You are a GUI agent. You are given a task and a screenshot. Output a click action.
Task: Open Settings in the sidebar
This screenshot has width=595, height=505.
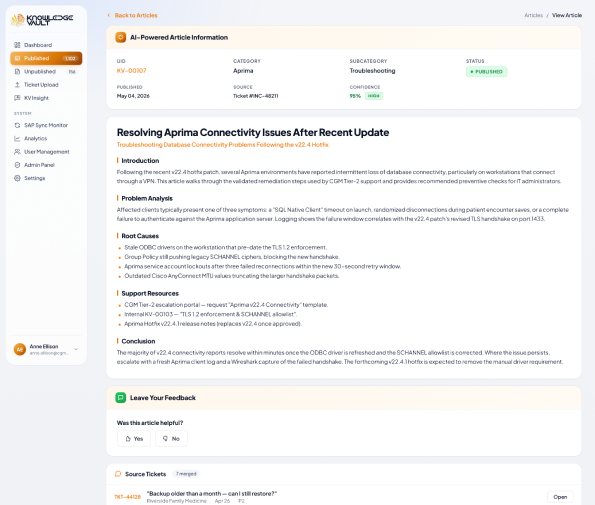[x=46, y=178]
